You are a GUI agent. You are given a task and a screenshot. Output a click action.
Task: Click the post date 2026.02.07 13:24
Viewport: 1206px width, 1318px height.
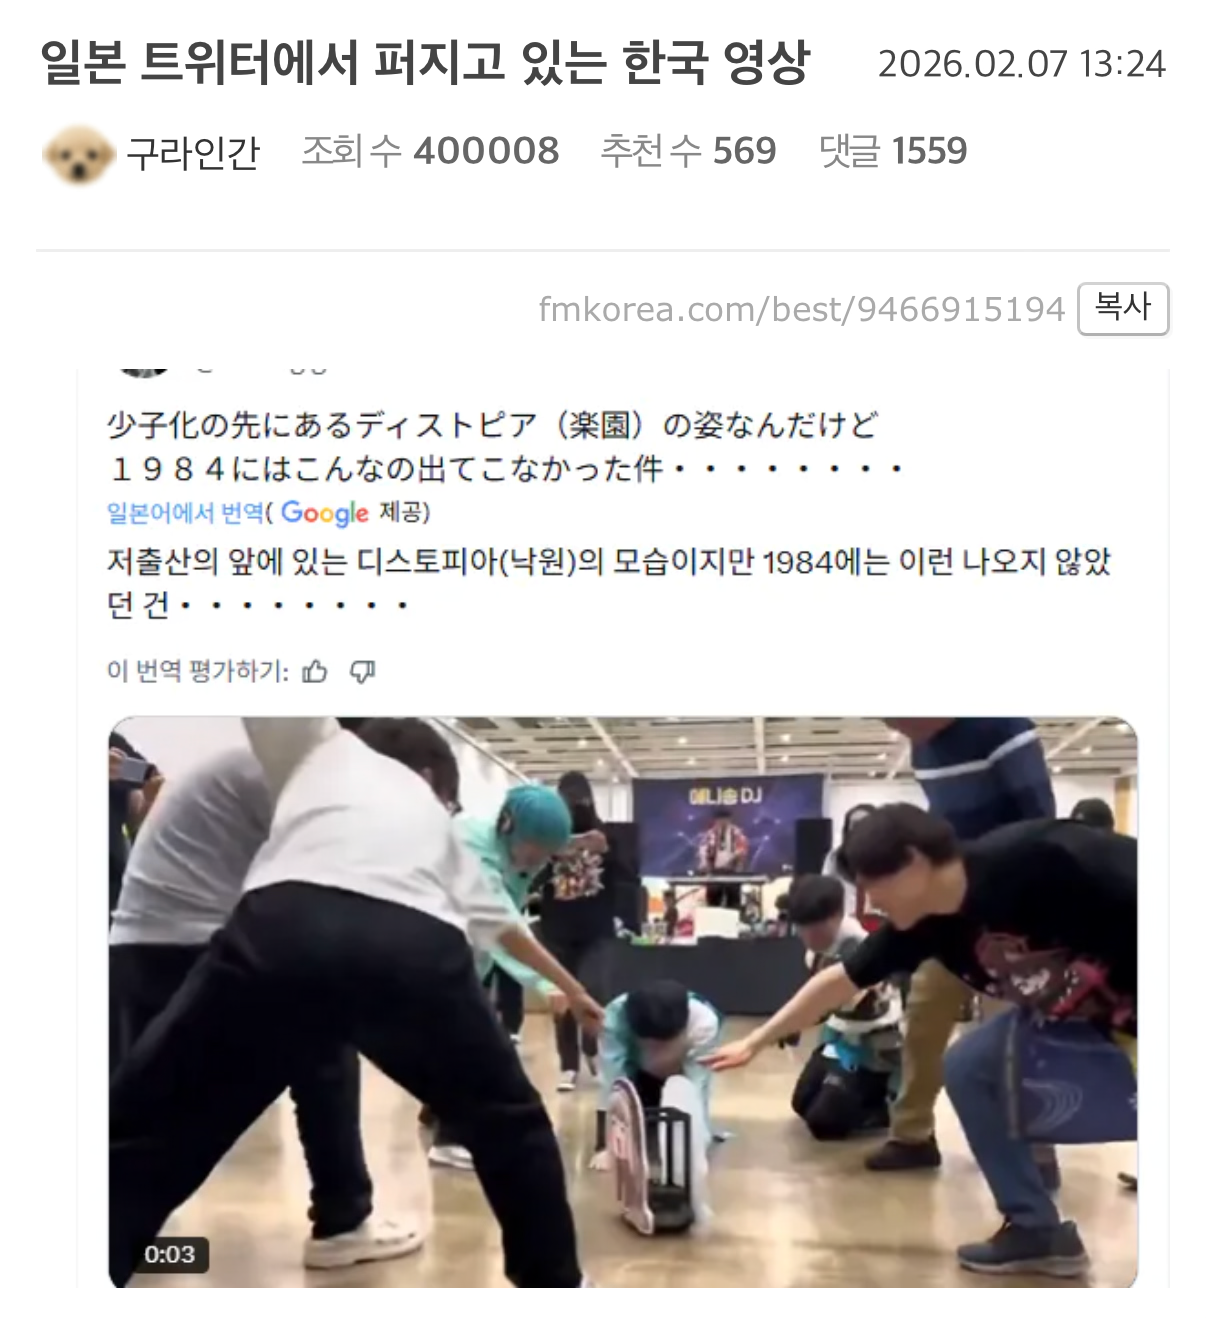[x=1022, y=64]
